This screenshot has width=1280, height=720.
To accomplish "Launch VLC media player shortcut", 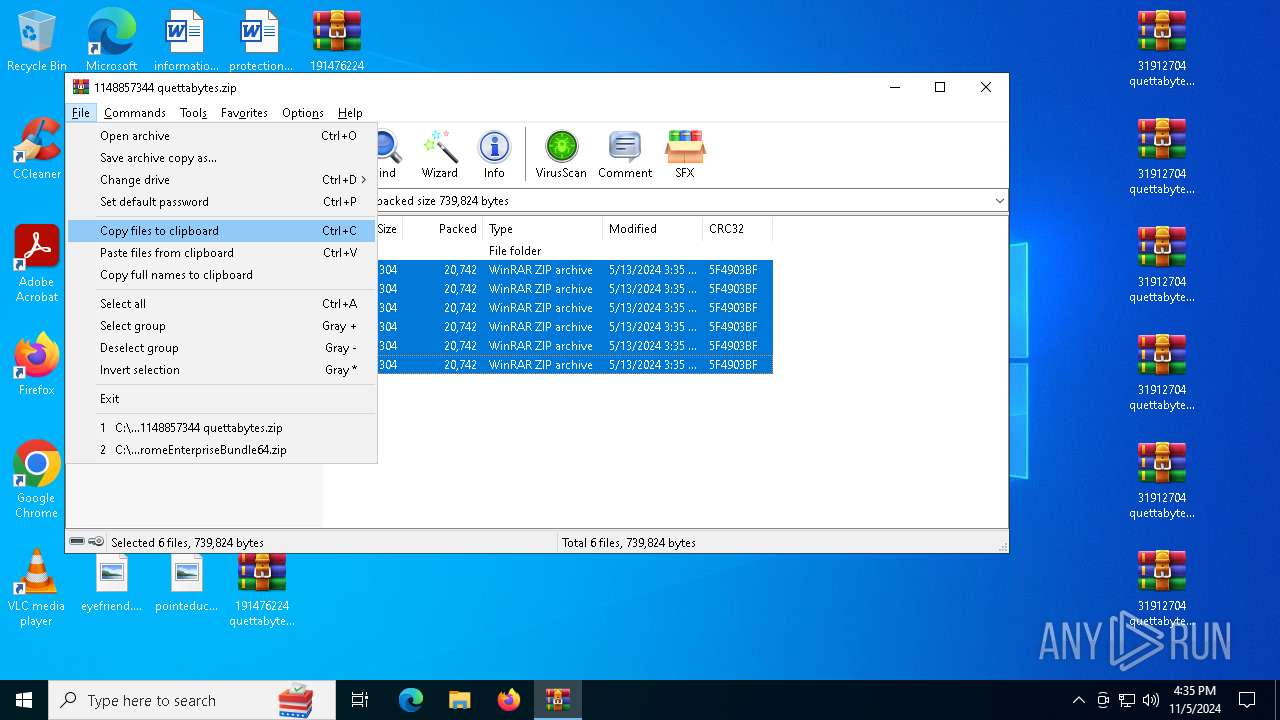I will point(36,587).
